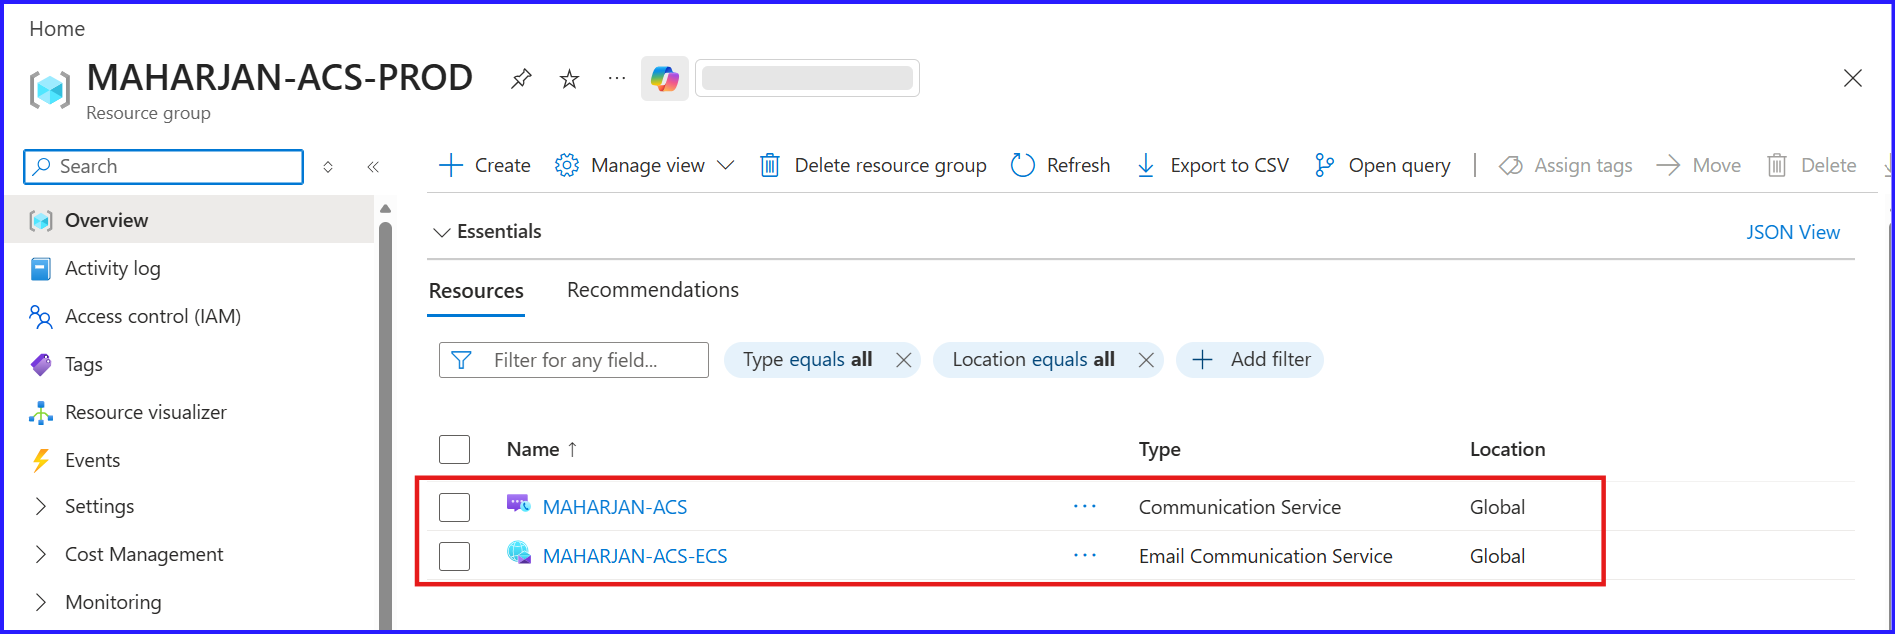Viewport: 1895px width, 634px height.
Task: Click Add filter
Action: 1250,359
